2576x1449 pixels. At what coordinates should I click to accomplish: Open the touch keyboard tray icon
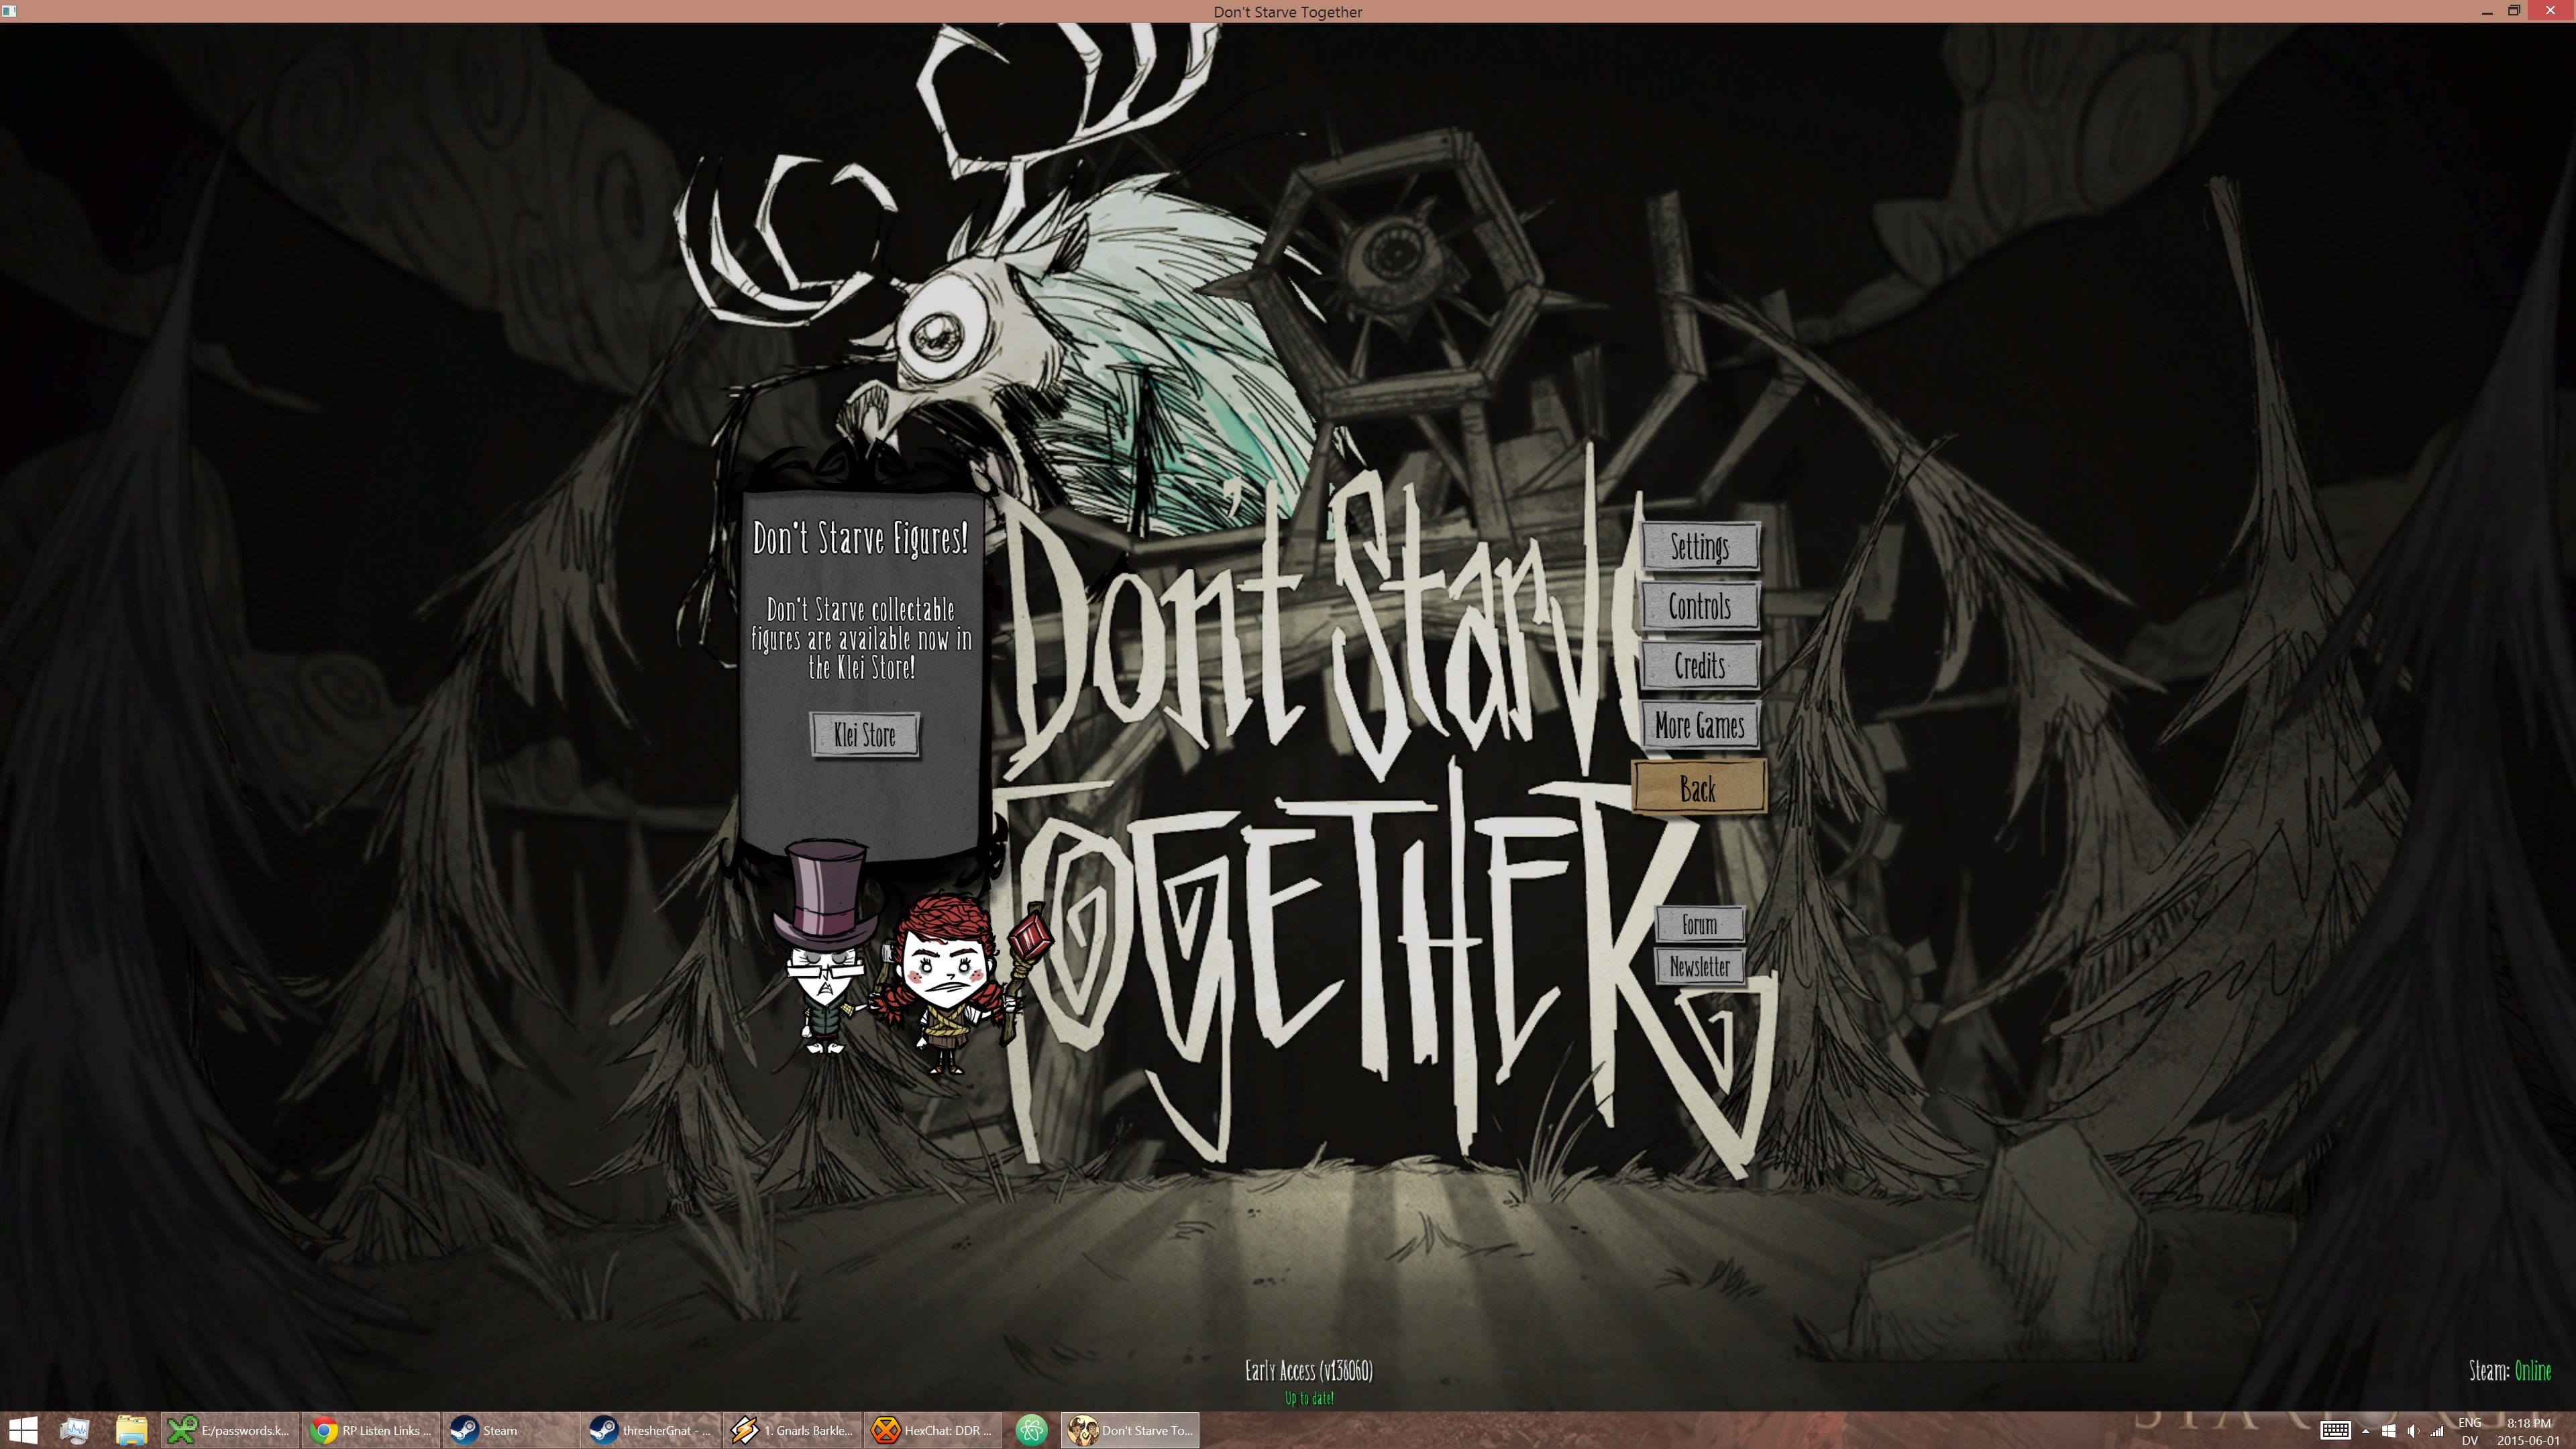point(2335,1431)
